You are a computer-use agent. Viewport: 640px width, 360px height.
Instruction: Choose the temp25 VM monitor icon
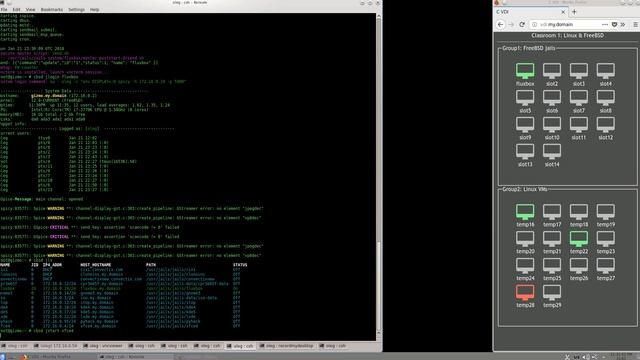[x=552, y=266]
